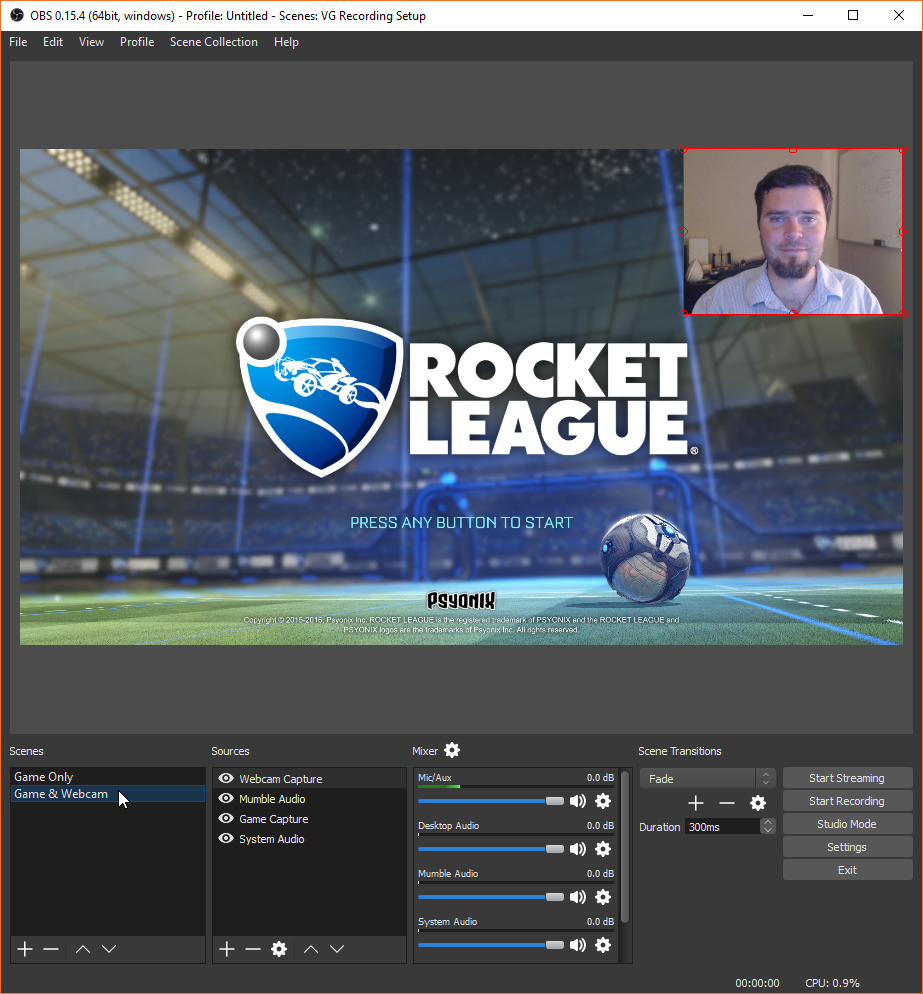Click the Mixer panel scrollbar
The height and width of the screenshot is (994, 923).
coord(625,846)
